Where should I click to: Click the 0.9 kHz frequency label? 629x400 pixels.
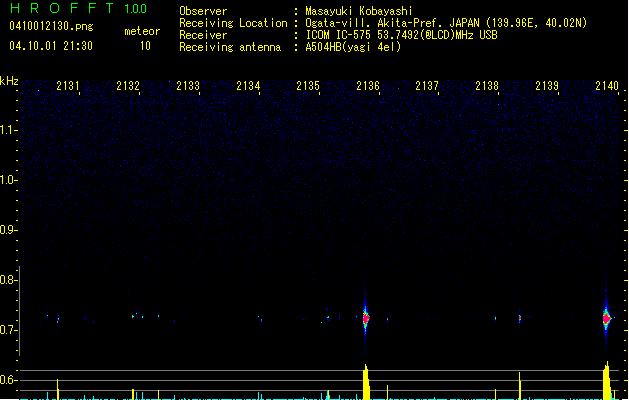coord(8,230)
